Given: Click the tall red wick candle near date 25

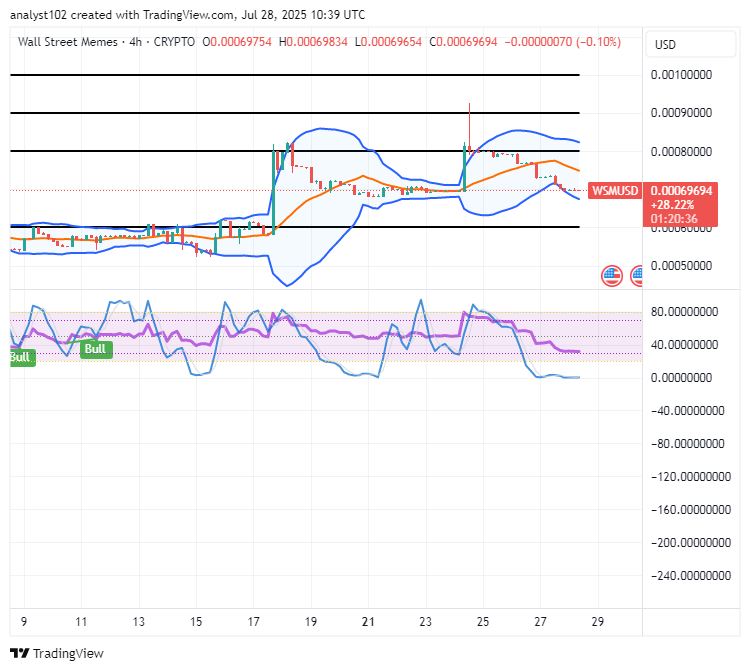Looking at the screenshot, I should pos(470,127).
